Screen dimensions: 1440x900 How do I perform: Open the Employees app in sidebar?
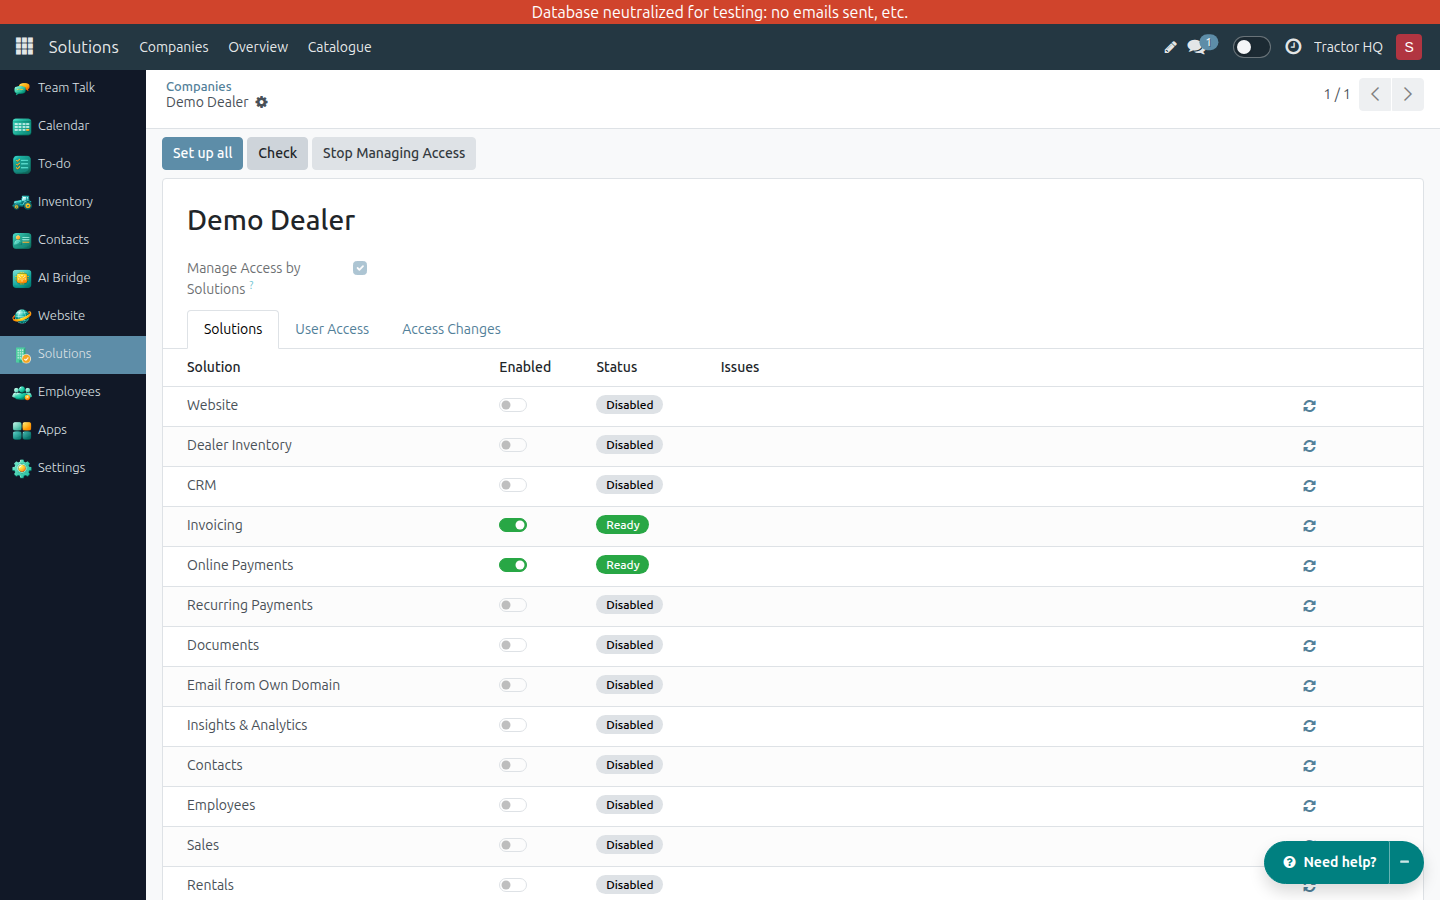click(73, 392)
